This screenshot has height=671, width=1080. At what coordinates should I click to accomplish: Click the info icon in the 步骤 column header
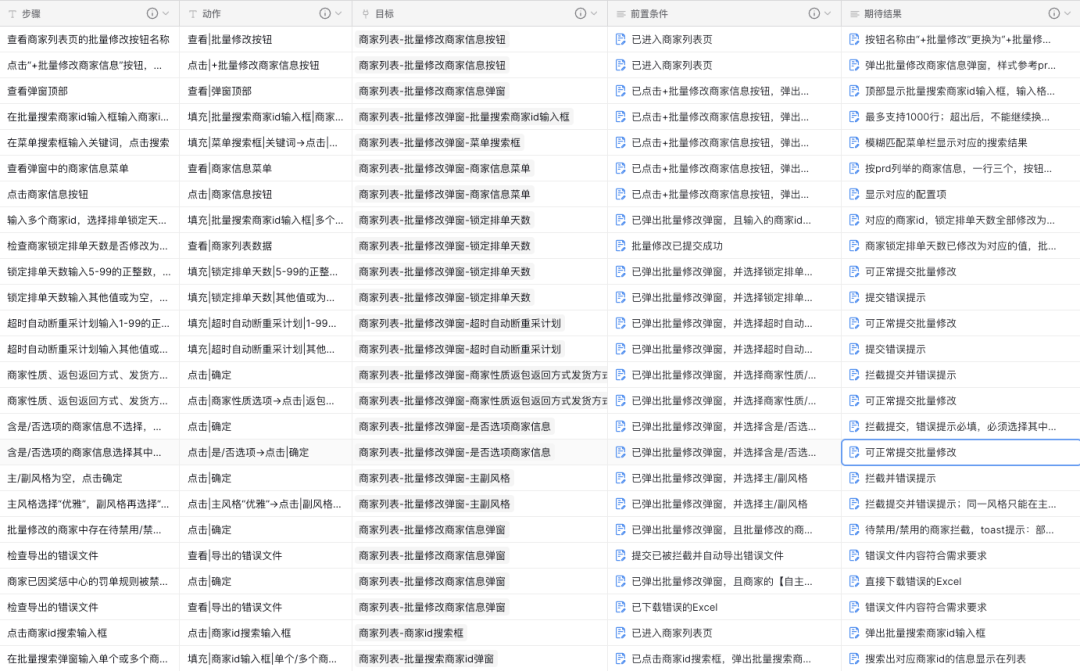point(152,14)
